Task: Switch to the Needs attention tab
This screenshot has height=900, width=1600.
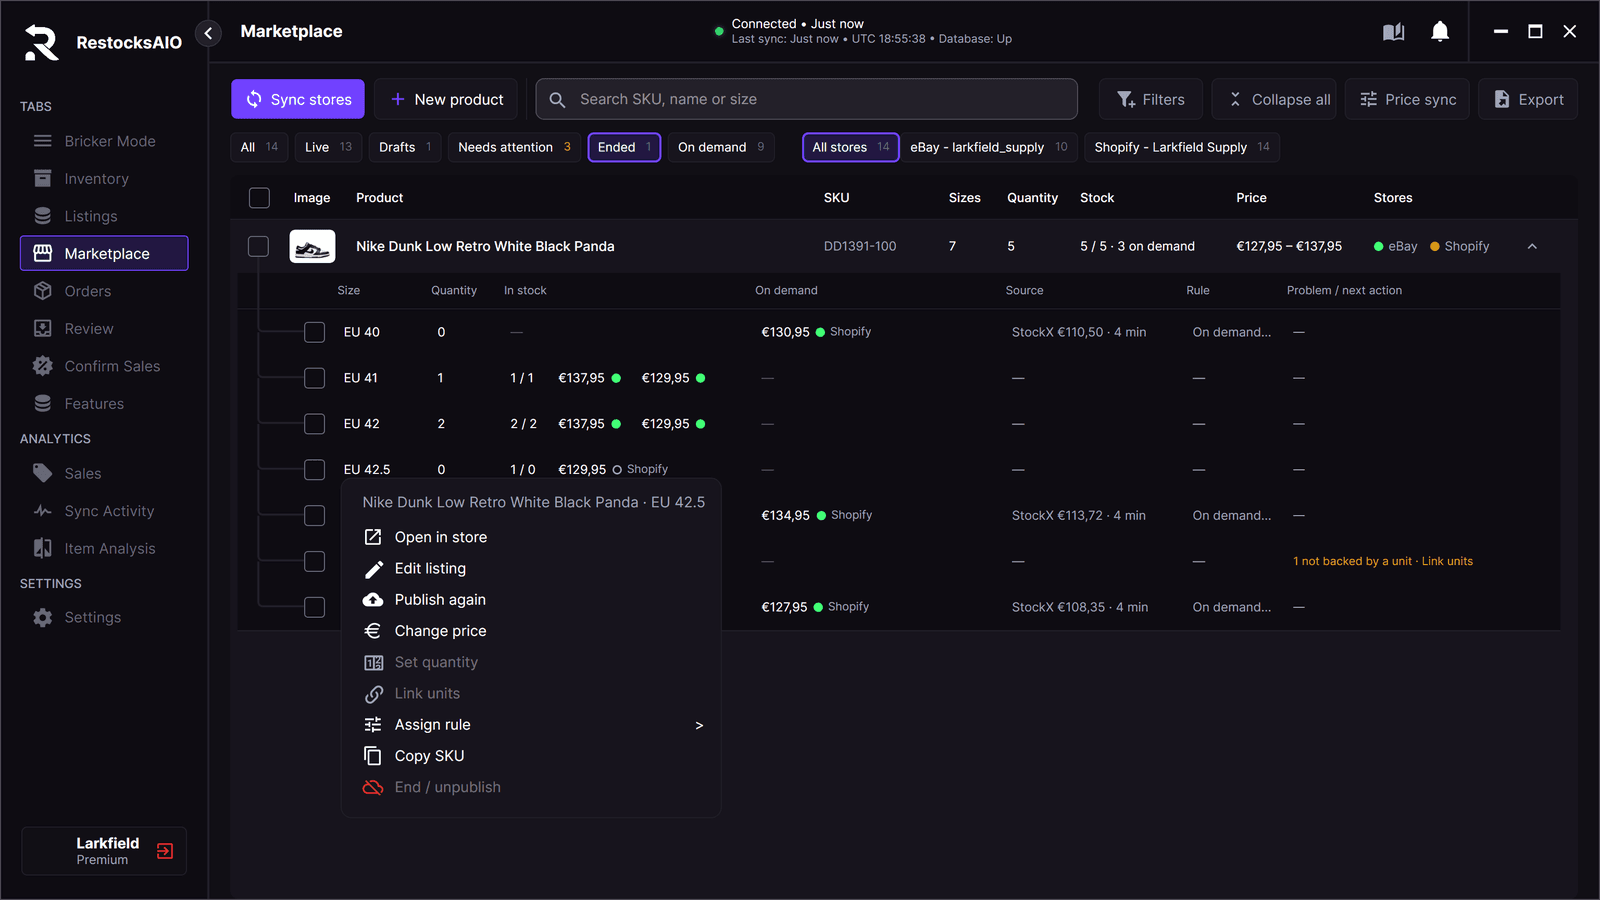Action: click(514, 147)
